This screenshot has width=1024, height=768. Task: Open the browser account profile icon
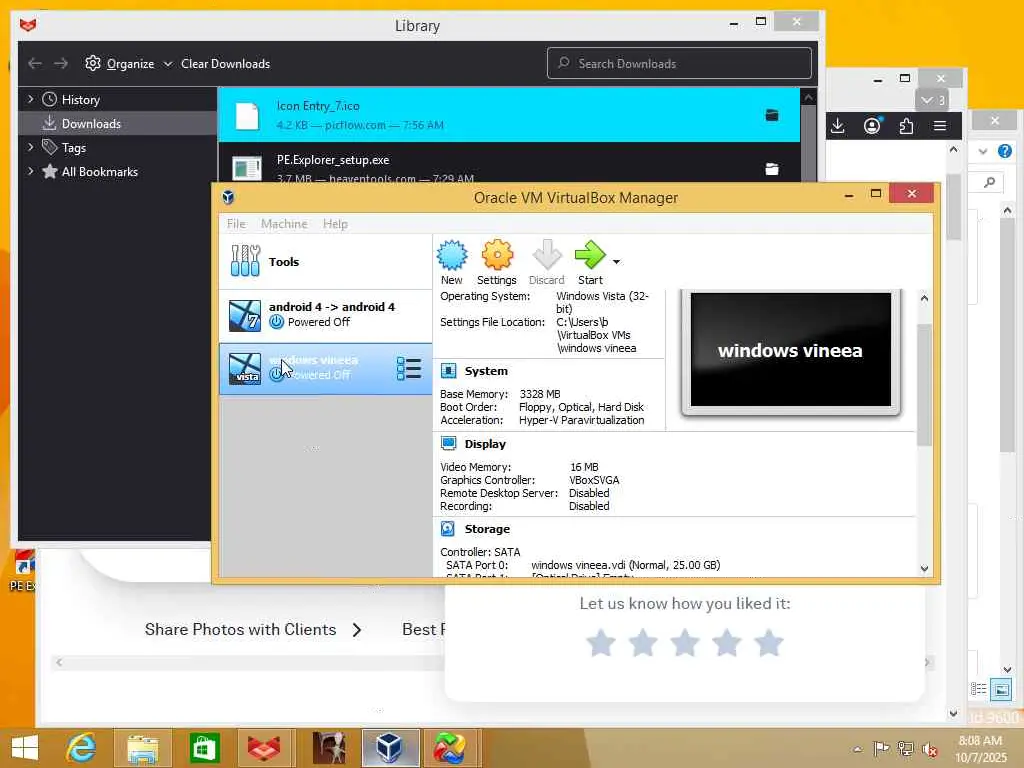(872, 126)
